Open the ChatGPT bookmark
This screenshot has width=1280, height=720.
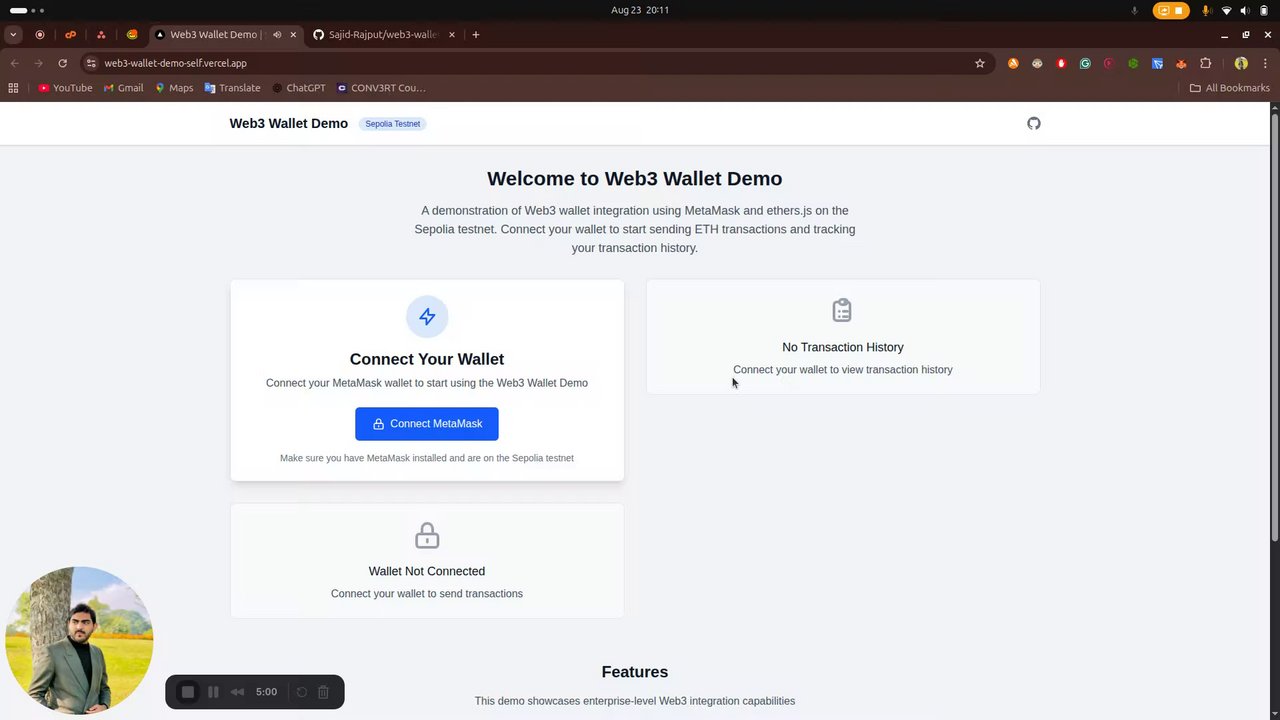coord(298,88)
